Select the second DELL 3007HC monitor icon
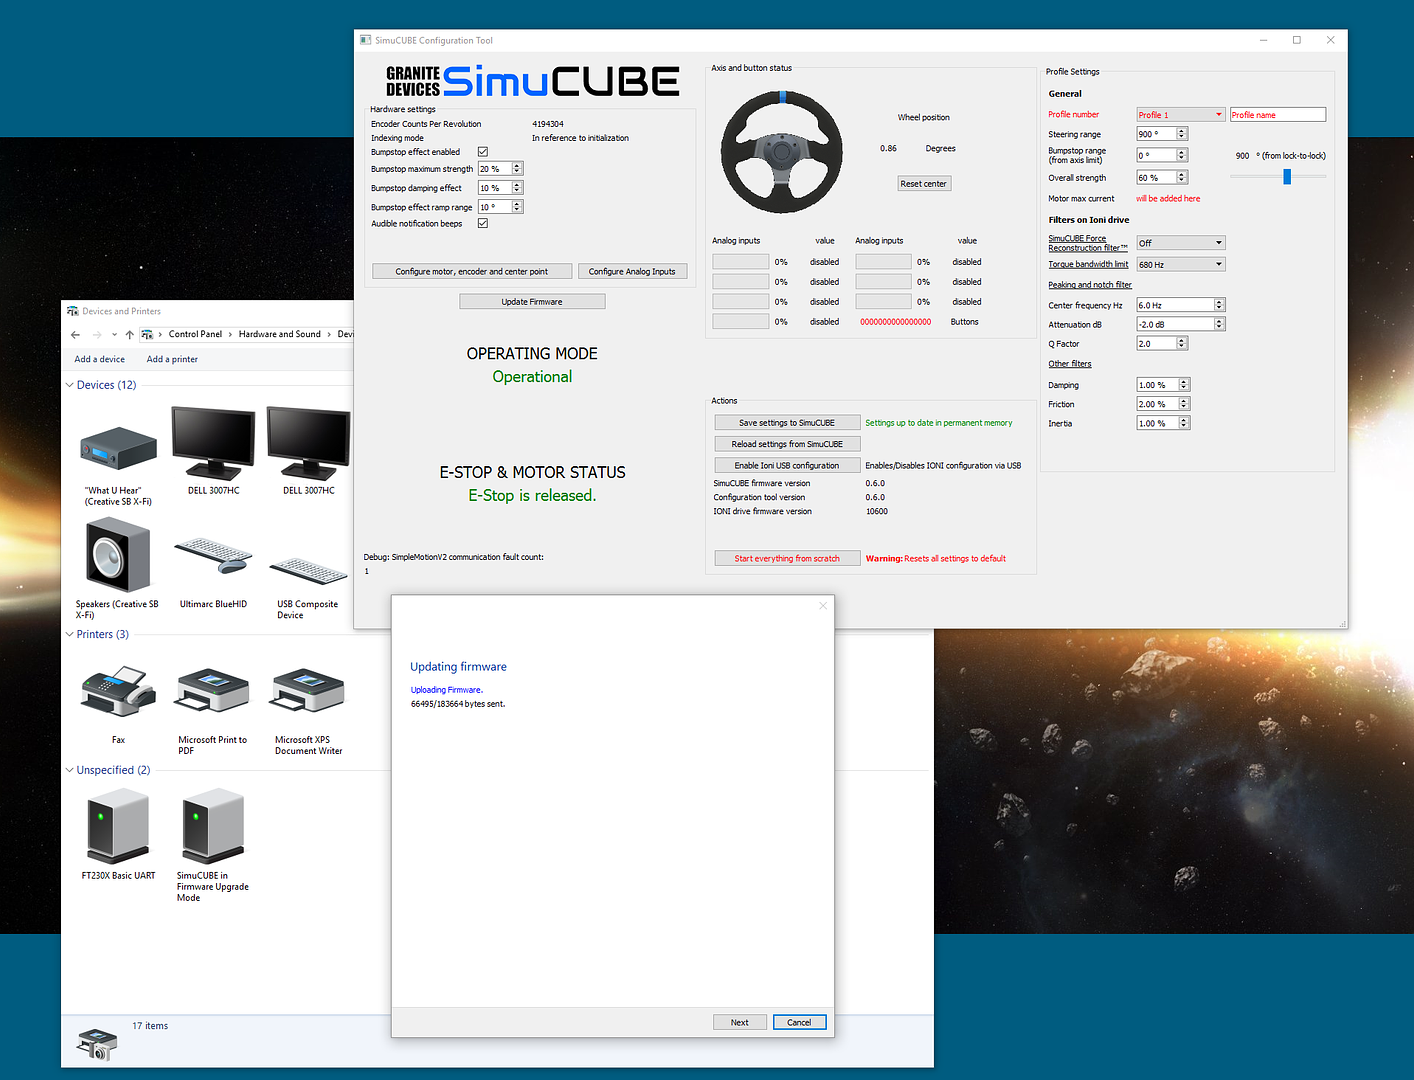Viewport: 1414px width, 1080px height. tap(308, 443)
